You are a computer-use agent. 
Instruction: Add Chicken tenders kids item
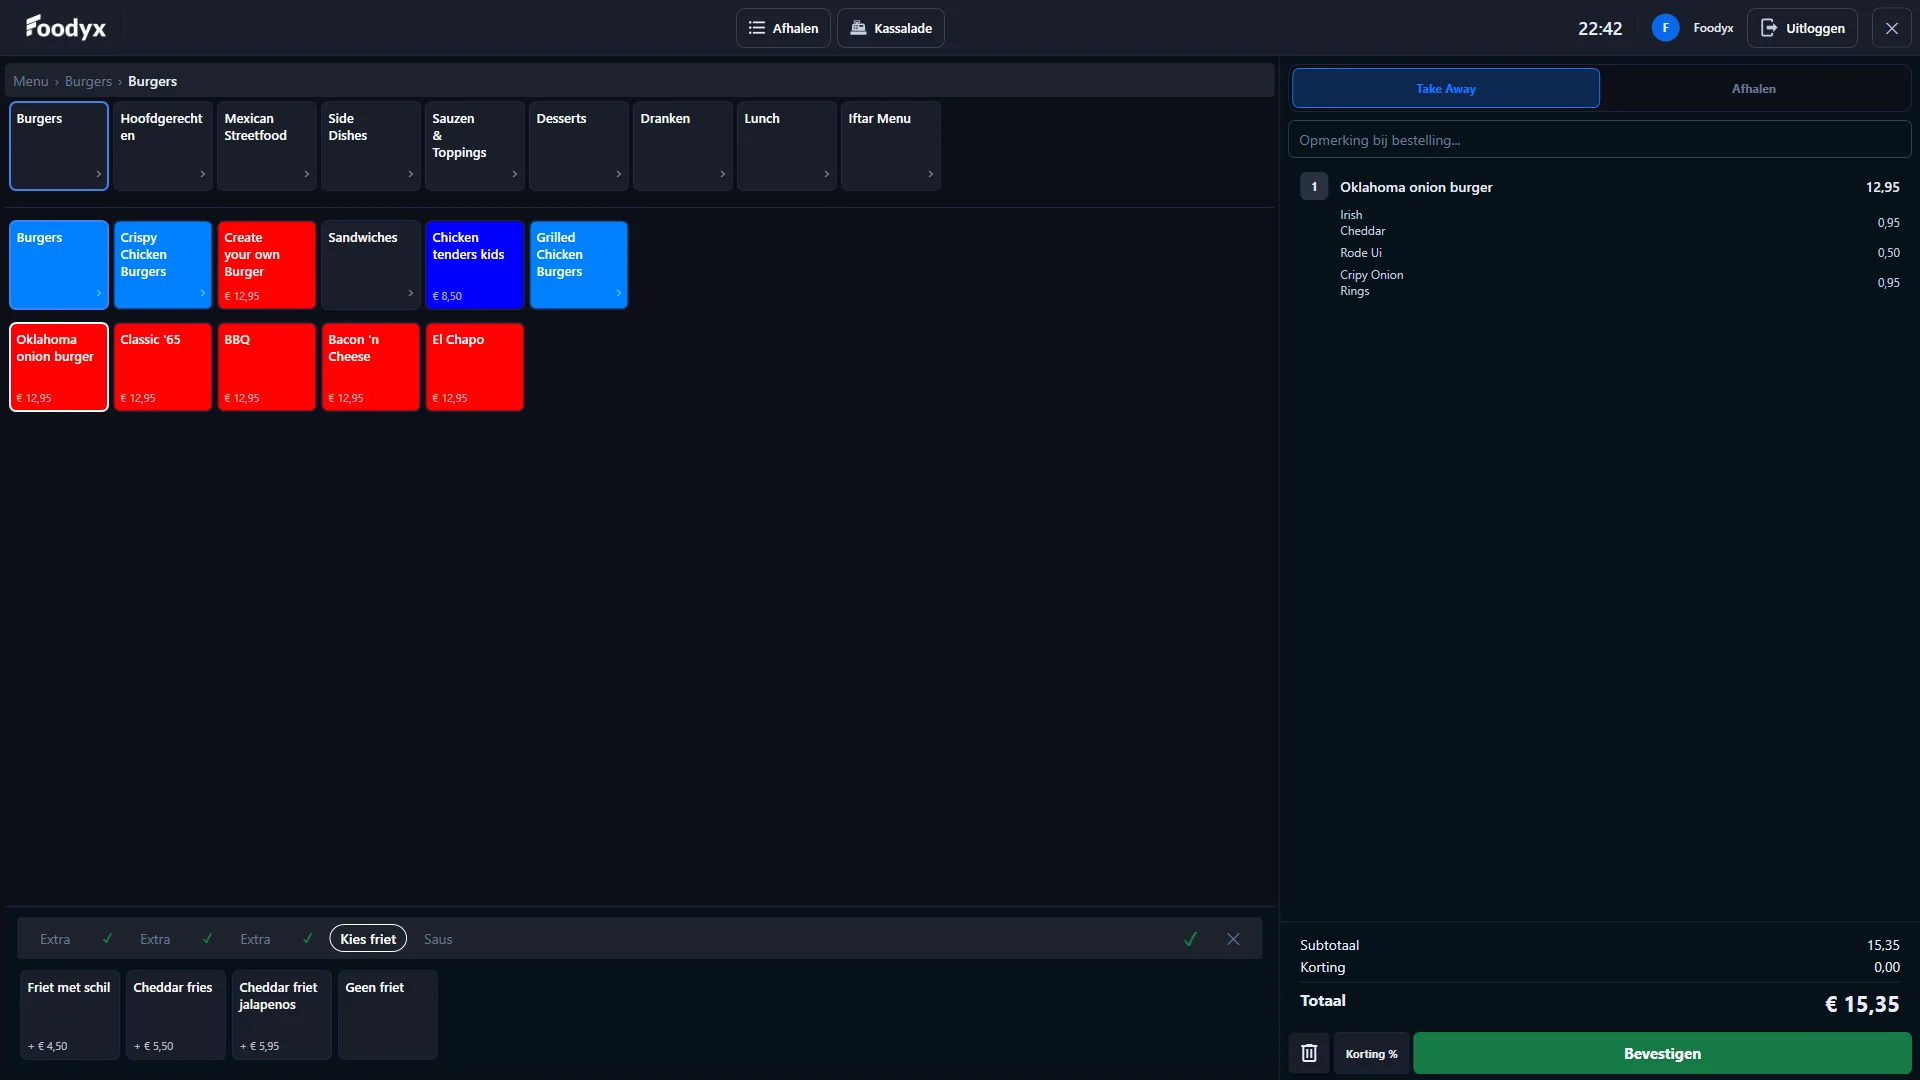(475, 265)
